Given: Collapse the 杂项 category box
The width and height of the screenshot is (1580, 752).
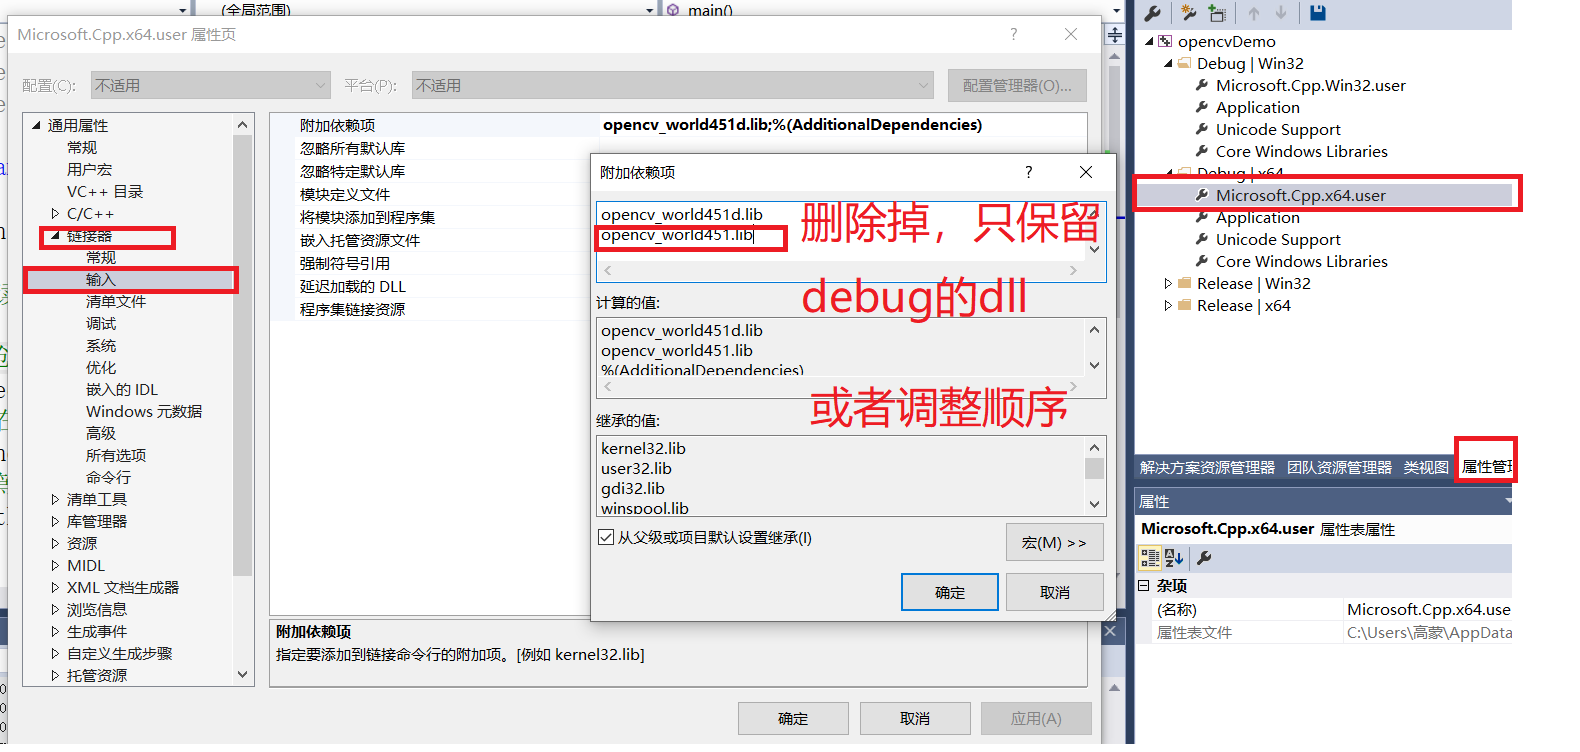Looking at the screenshot, I should tap(1144, 585).
